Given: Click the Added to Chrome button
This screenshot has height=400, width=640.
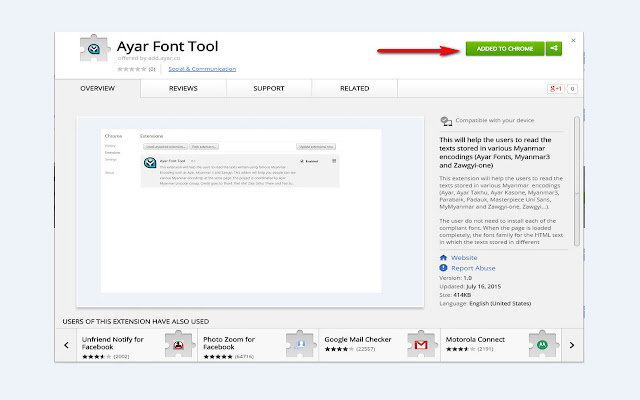Looking at the screenshot, I should tap(505, 49).
